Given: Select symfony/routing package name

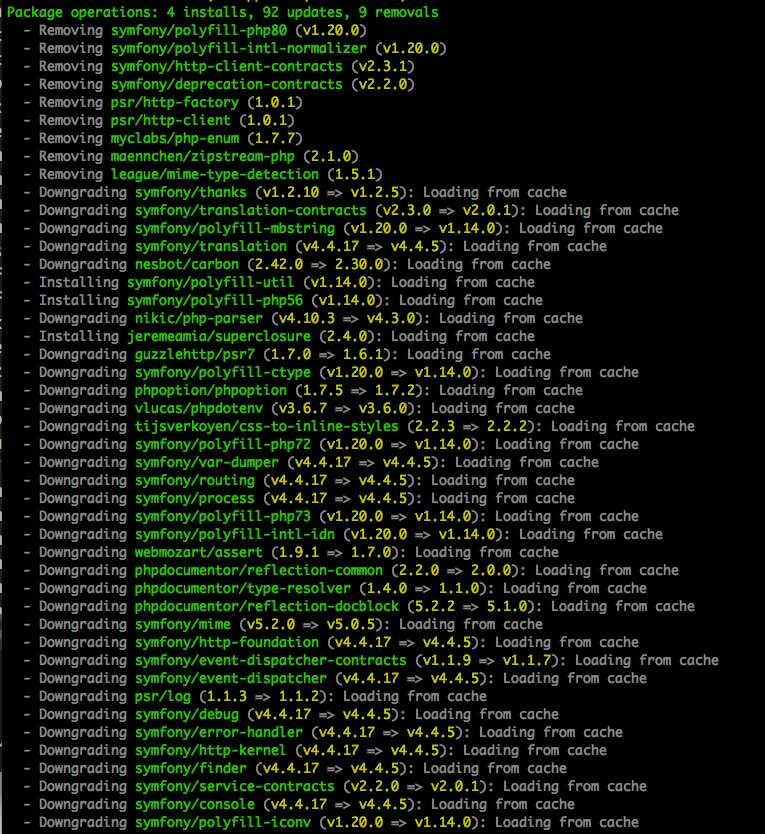Looking at the screenshot, I should tap(195, 480).
